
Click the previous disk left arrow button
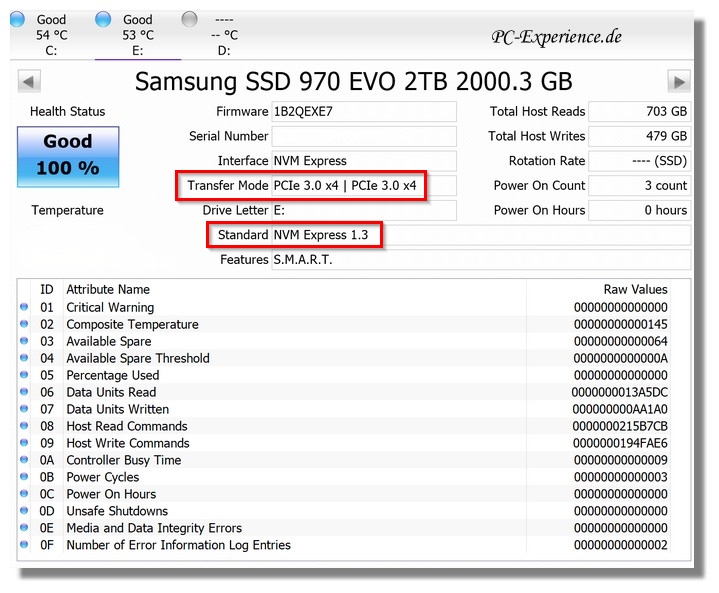[x=30, y=82]
